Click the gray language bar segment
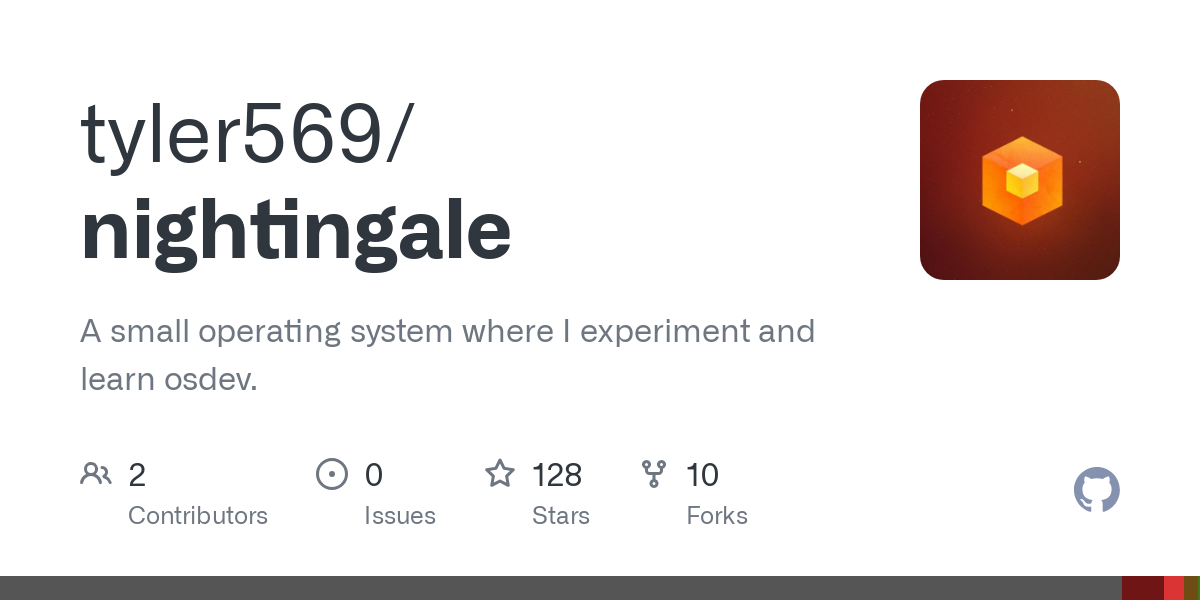The height and width of the screenshot is (600, 1200). coord(560,588)
